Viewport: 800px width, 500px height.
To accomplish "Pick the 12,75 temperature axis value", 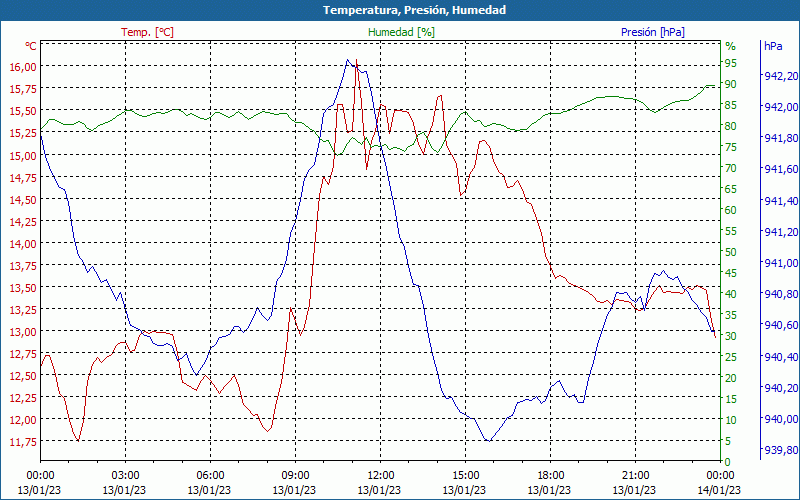I will [23, 354].
